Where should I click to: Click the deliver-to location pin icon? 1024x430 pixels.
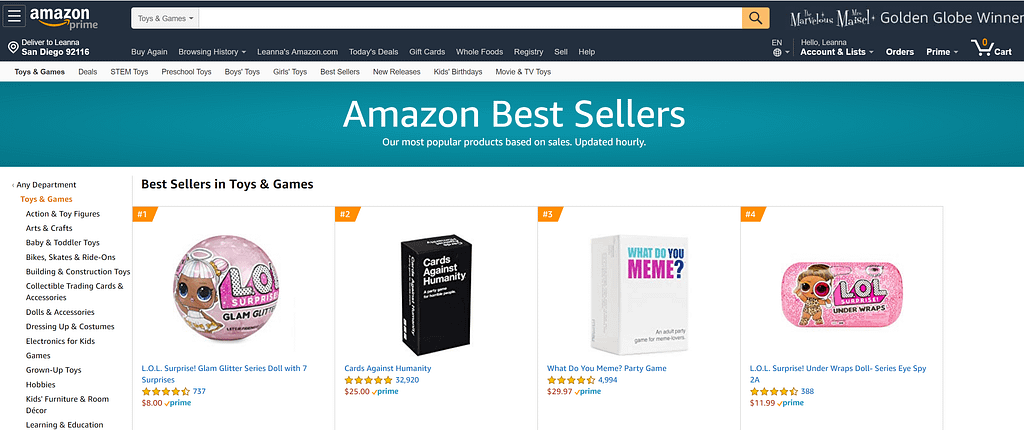tap(13, 47)
